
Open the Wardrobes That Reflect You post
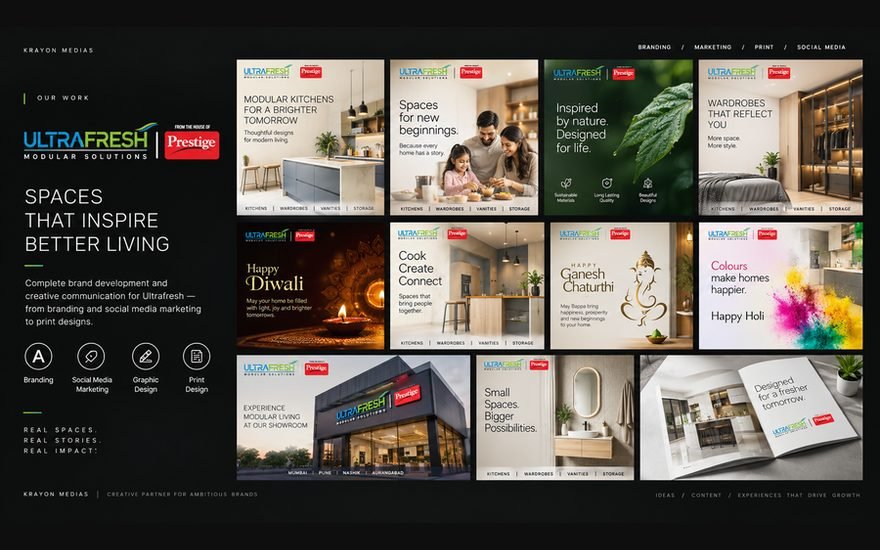coord(781,137)
